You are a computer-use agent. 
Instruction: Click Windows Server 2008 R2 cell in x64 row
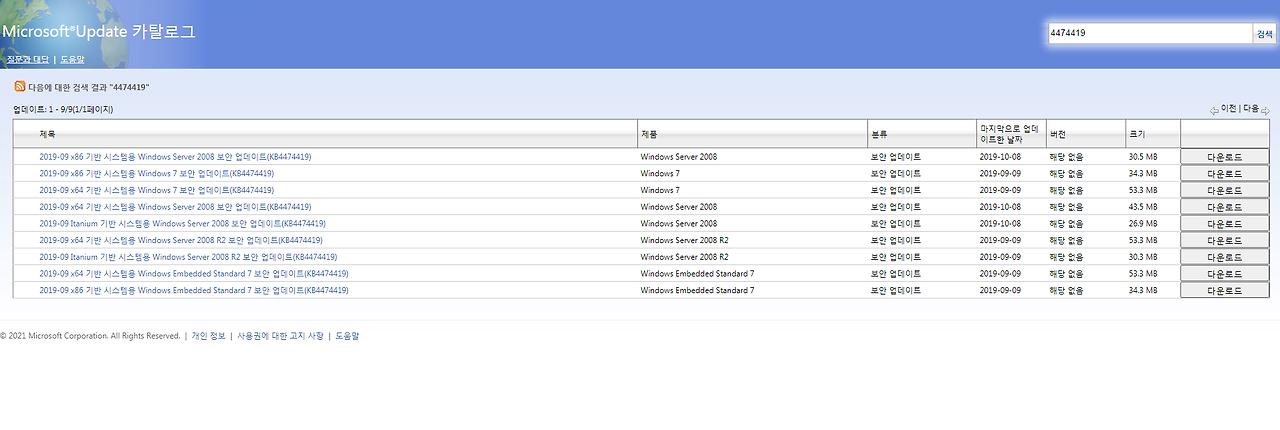tap(684, 240)
